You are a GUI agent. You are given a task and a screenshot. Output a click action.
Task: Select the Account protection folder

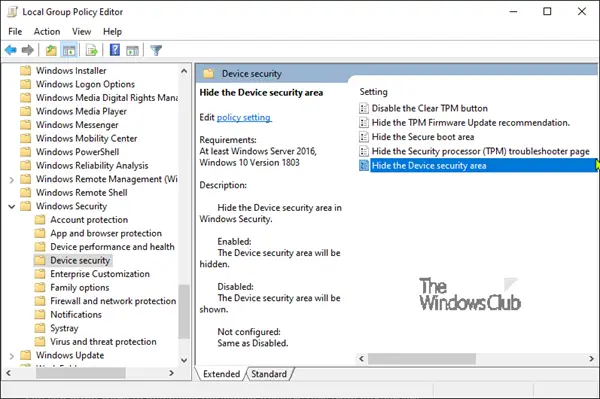point(89,220)
